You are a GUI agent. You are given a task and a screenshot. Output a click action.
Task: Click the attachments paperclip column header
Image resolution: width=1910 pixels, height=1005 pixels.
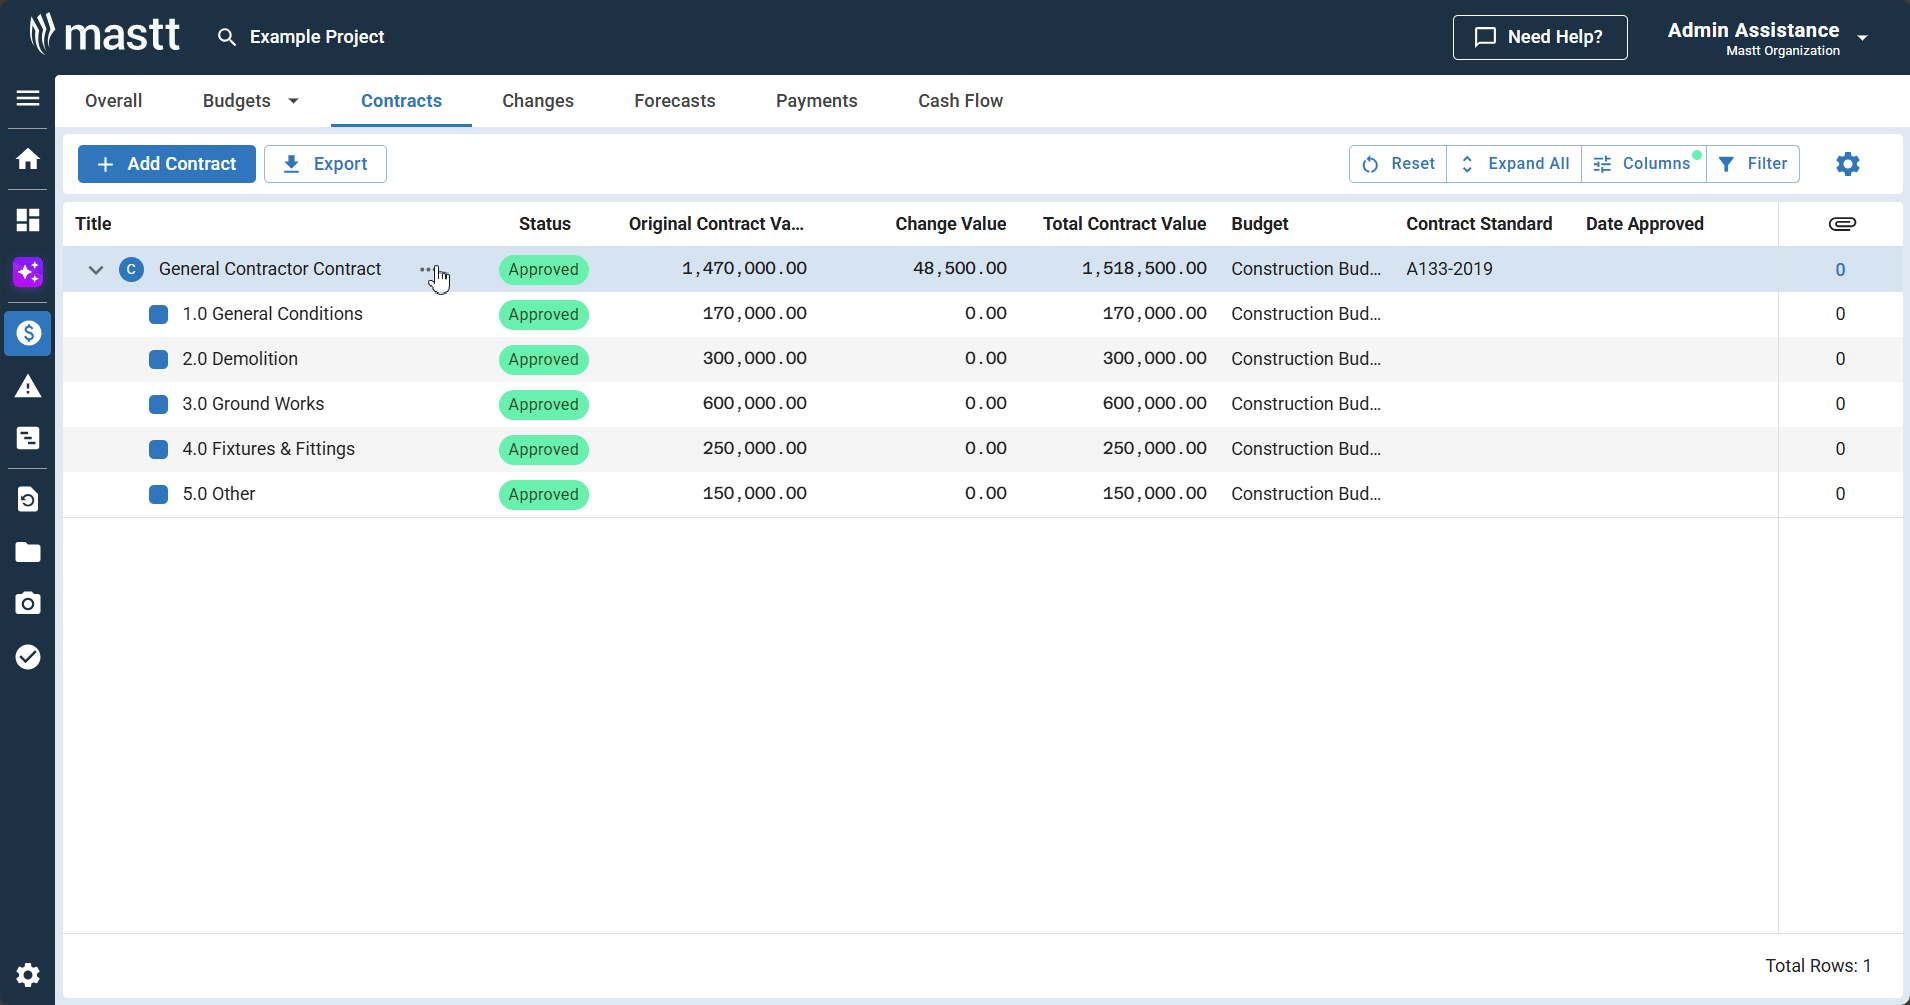1841,224
